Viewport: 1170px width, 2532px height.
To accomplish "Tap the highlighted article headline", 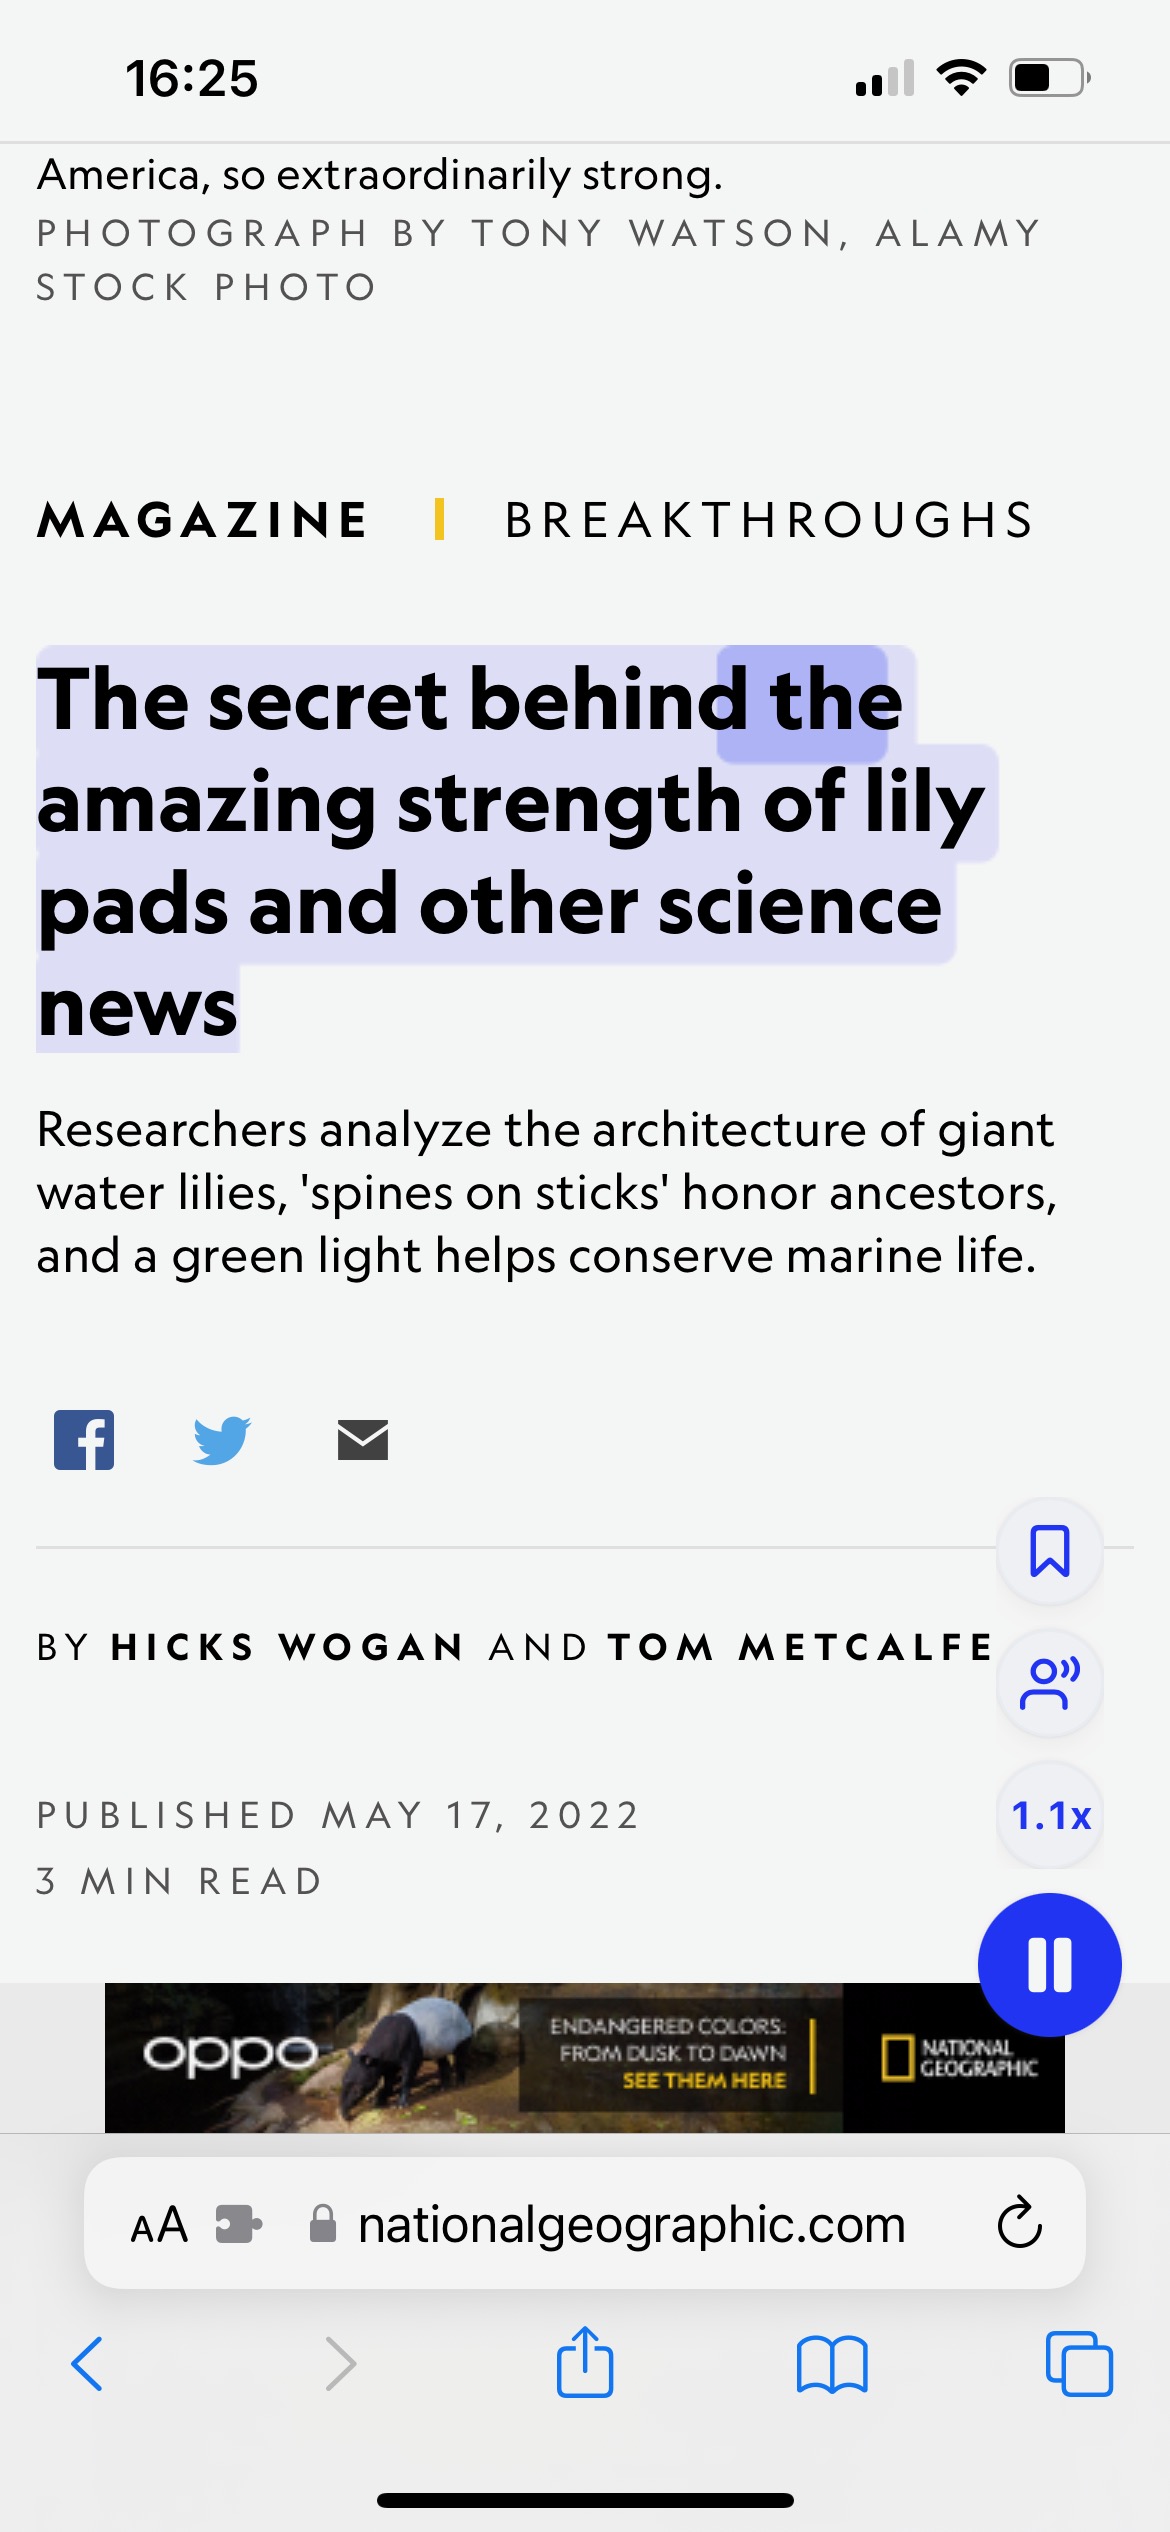I will [x=510, y=852].
